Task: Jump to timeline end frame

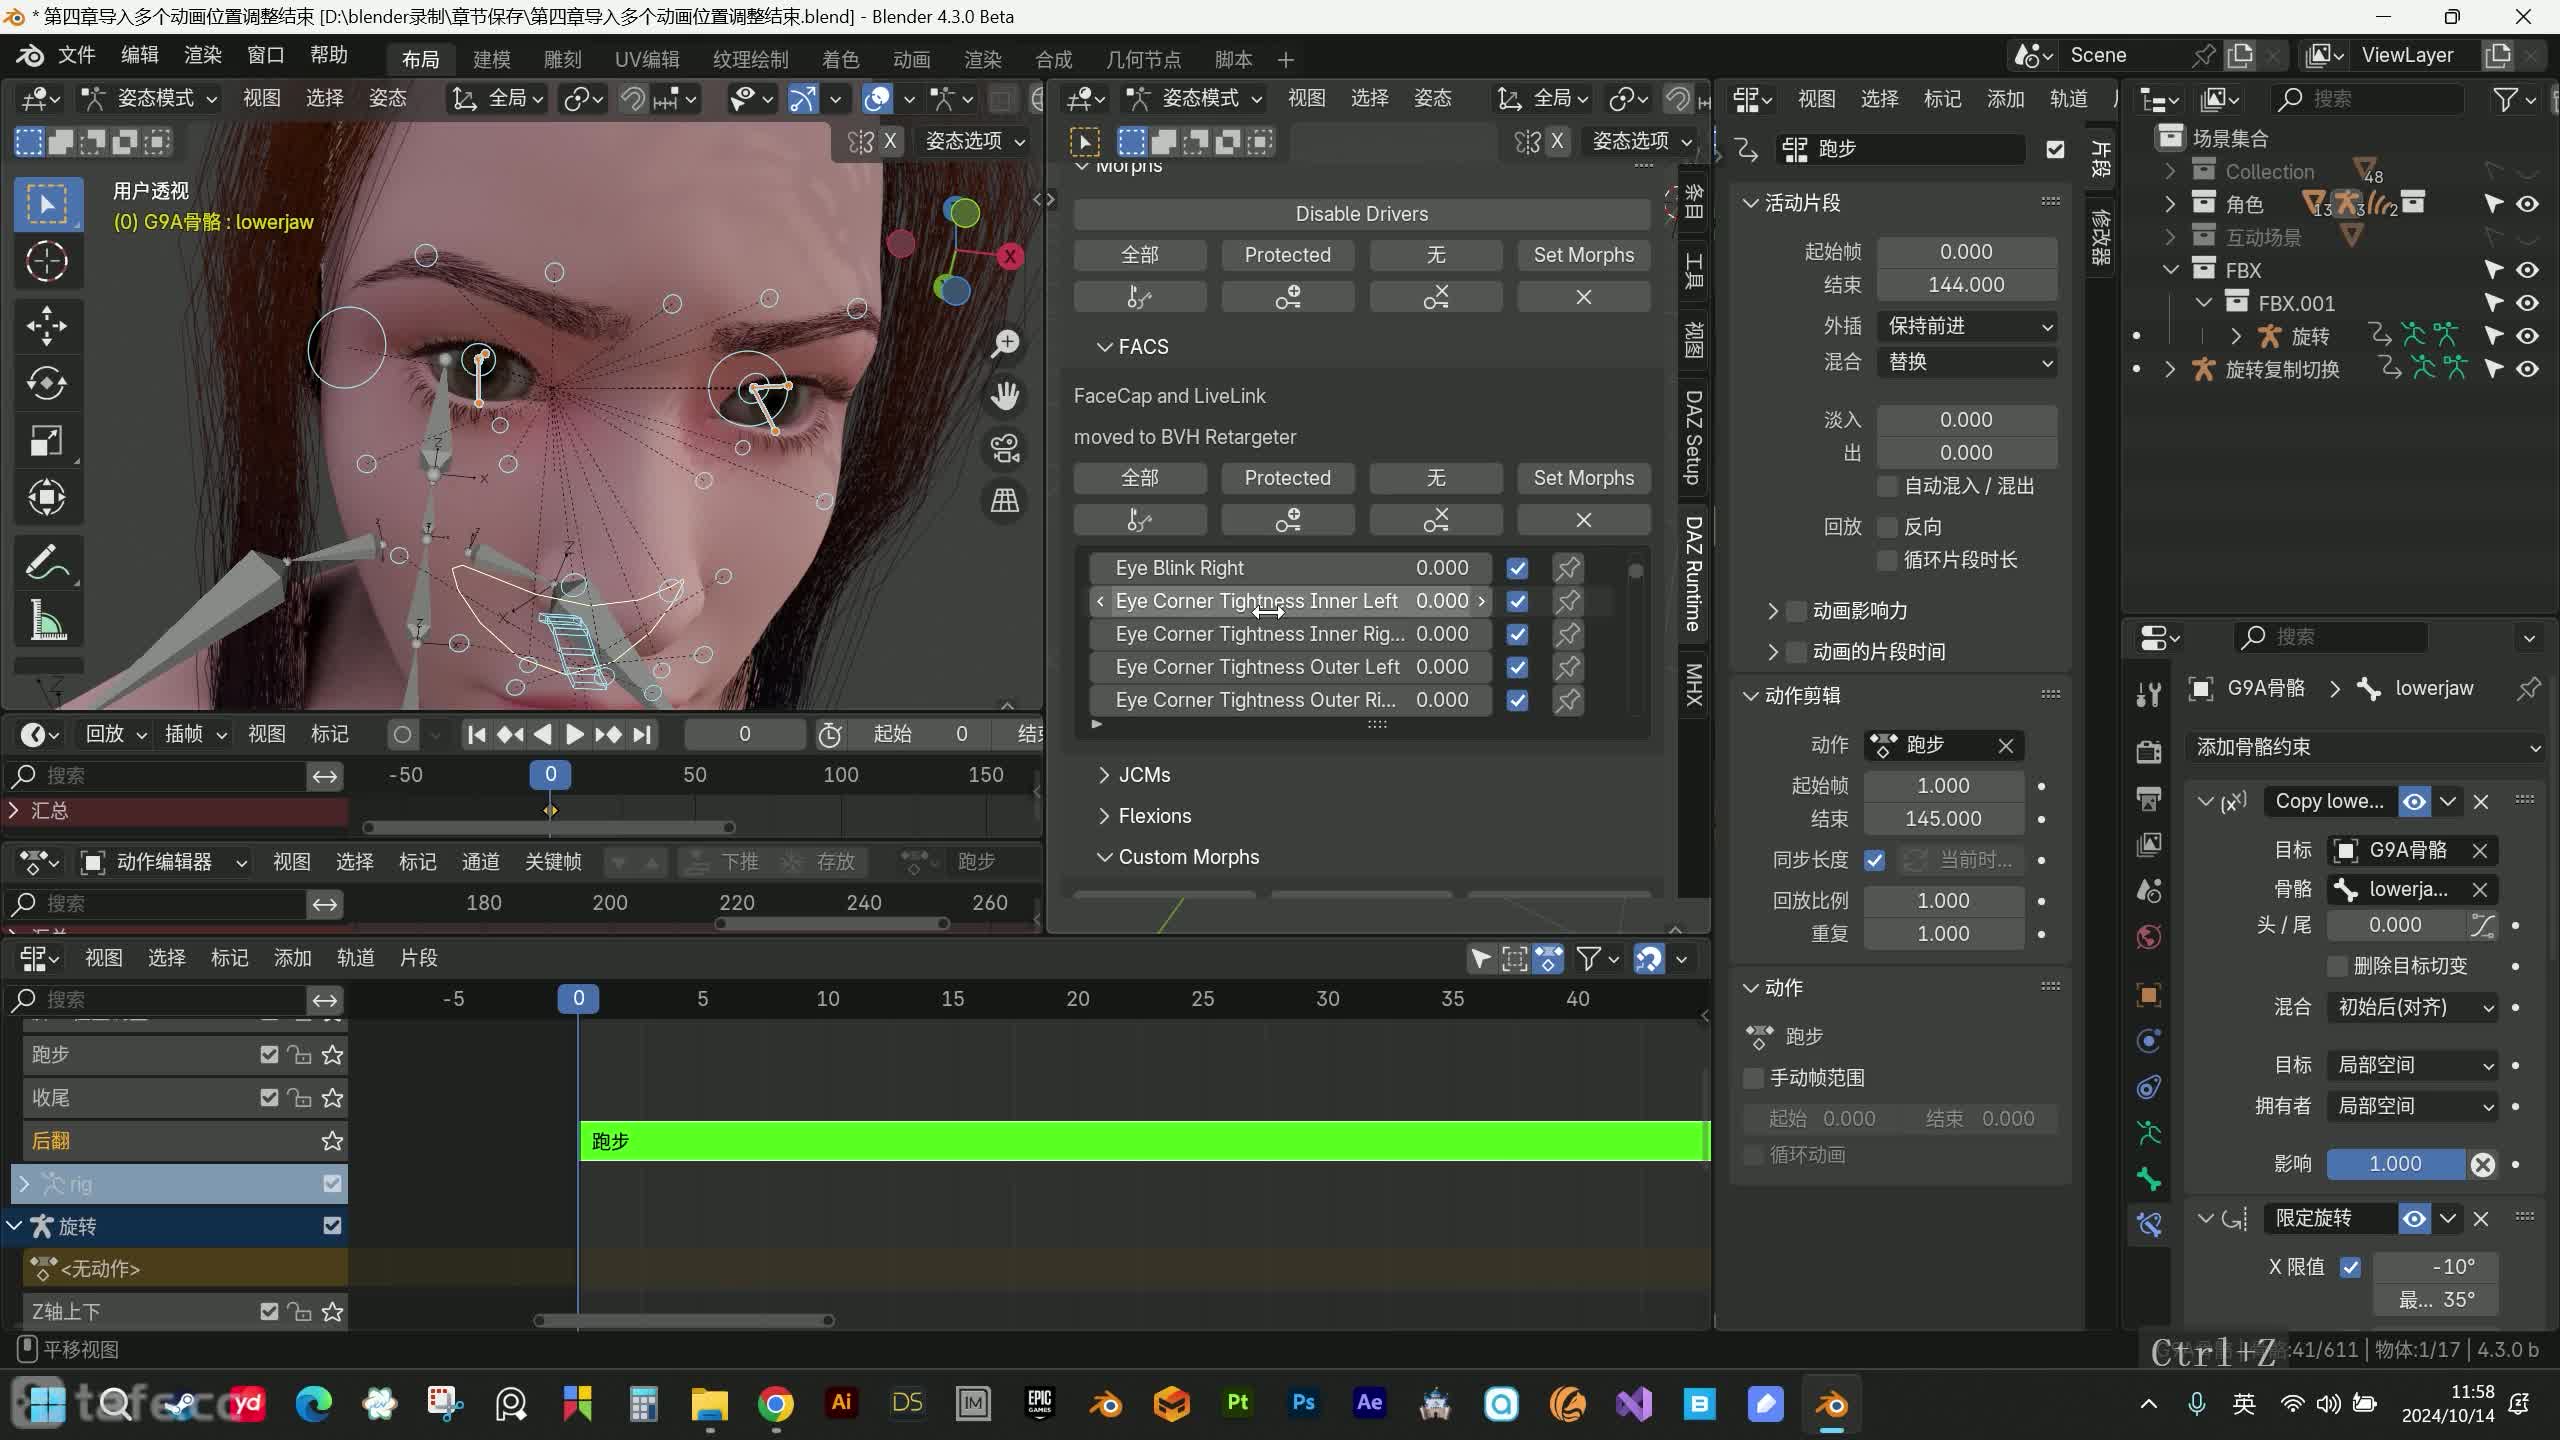Action: click(642, 735)
